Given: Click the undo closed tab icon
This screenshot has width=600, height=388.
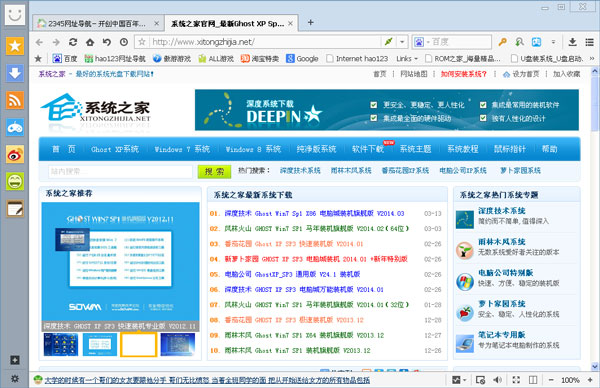Looking at the screenshot, I should pyautogui.click(x=107, y=42).
